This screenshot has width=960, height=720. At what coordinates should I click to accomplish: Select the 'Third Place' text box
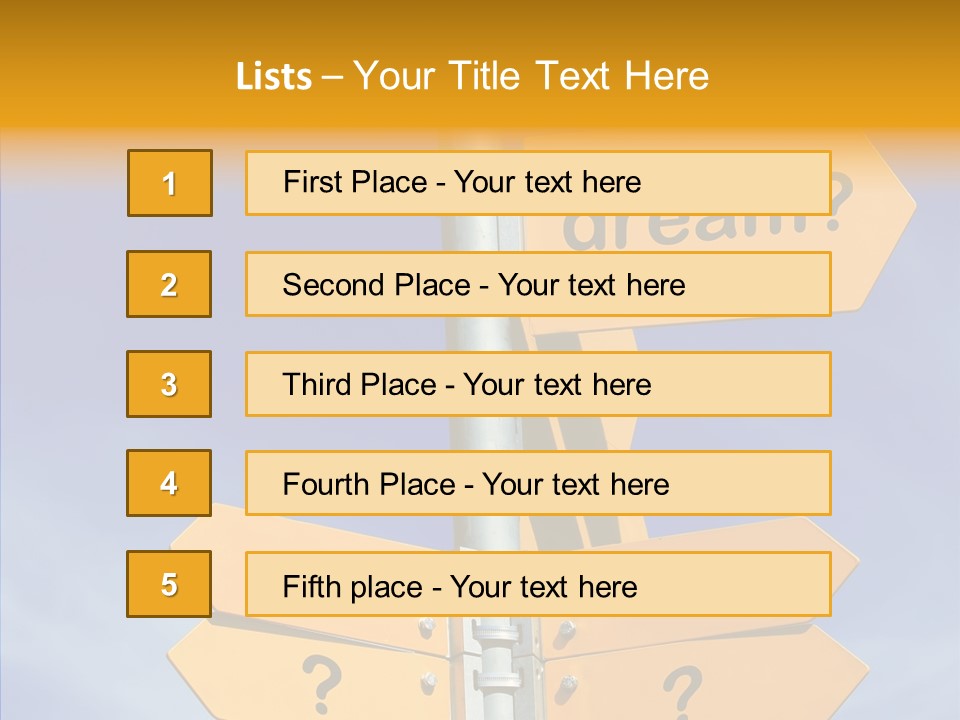(x=538, y=384)
